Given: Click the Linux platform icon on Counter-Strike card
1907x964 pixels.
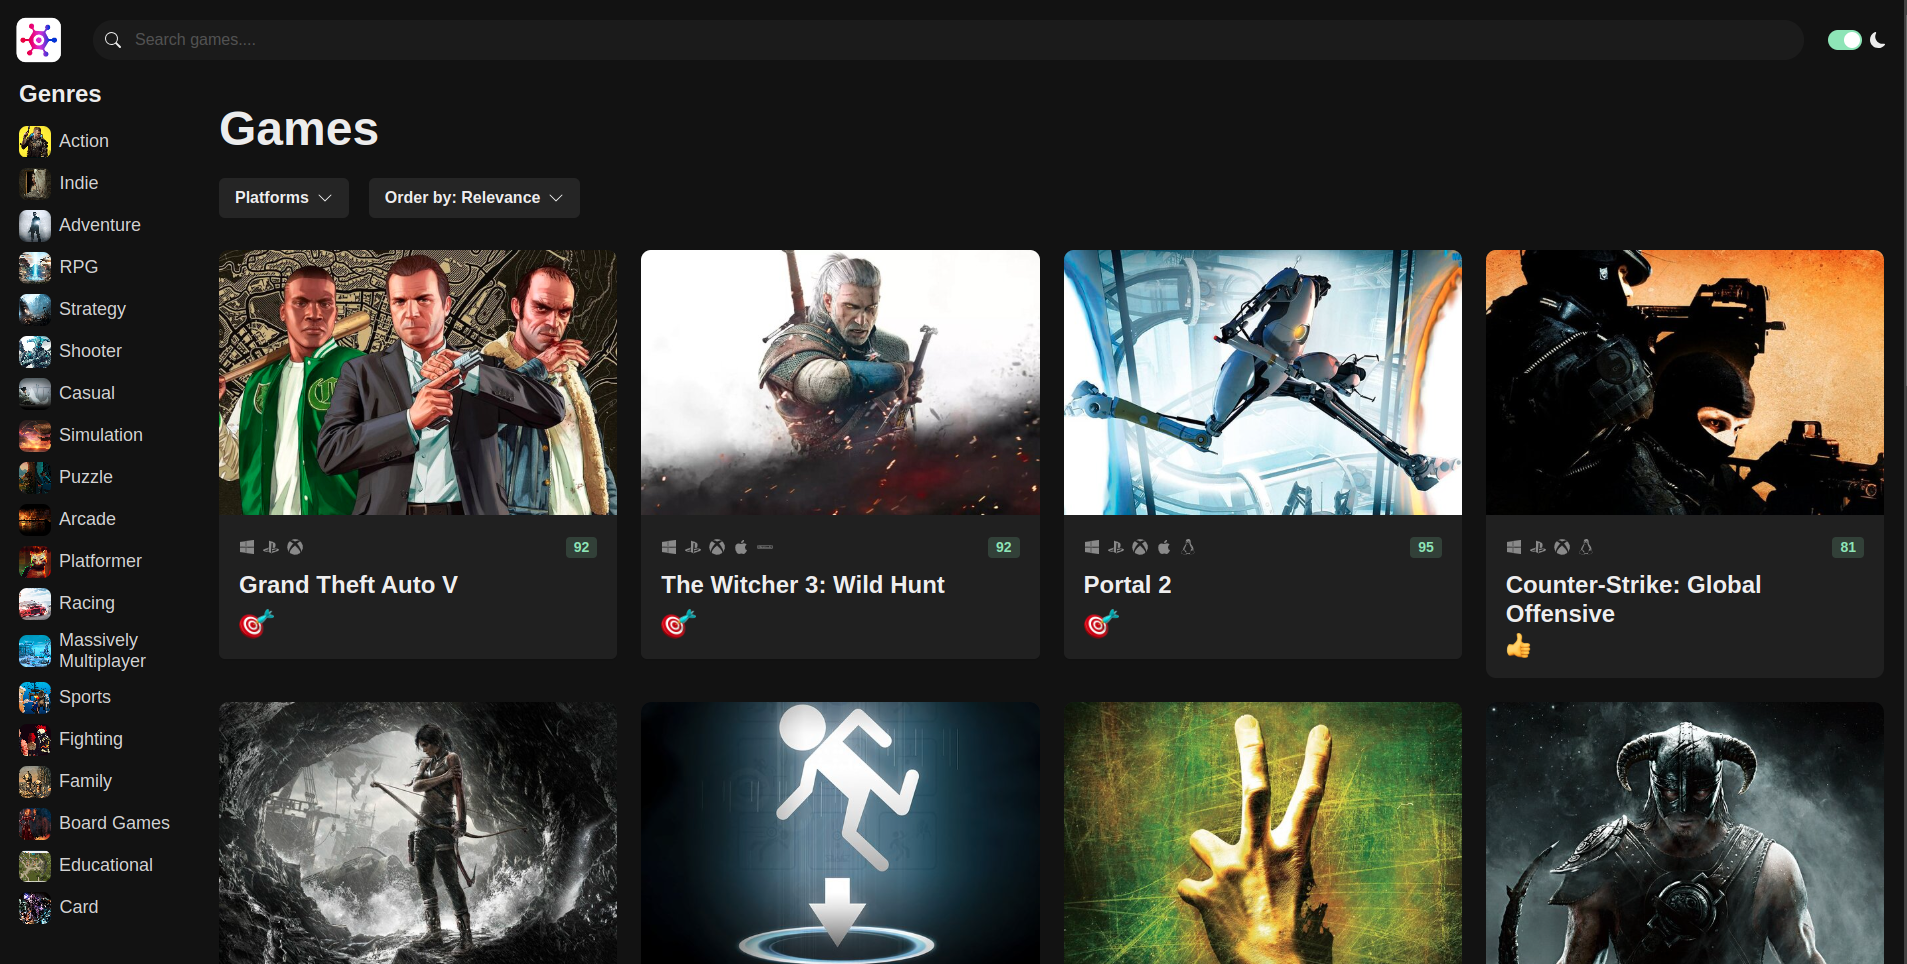Looking at the screenshot, I should coord(1586,547).
